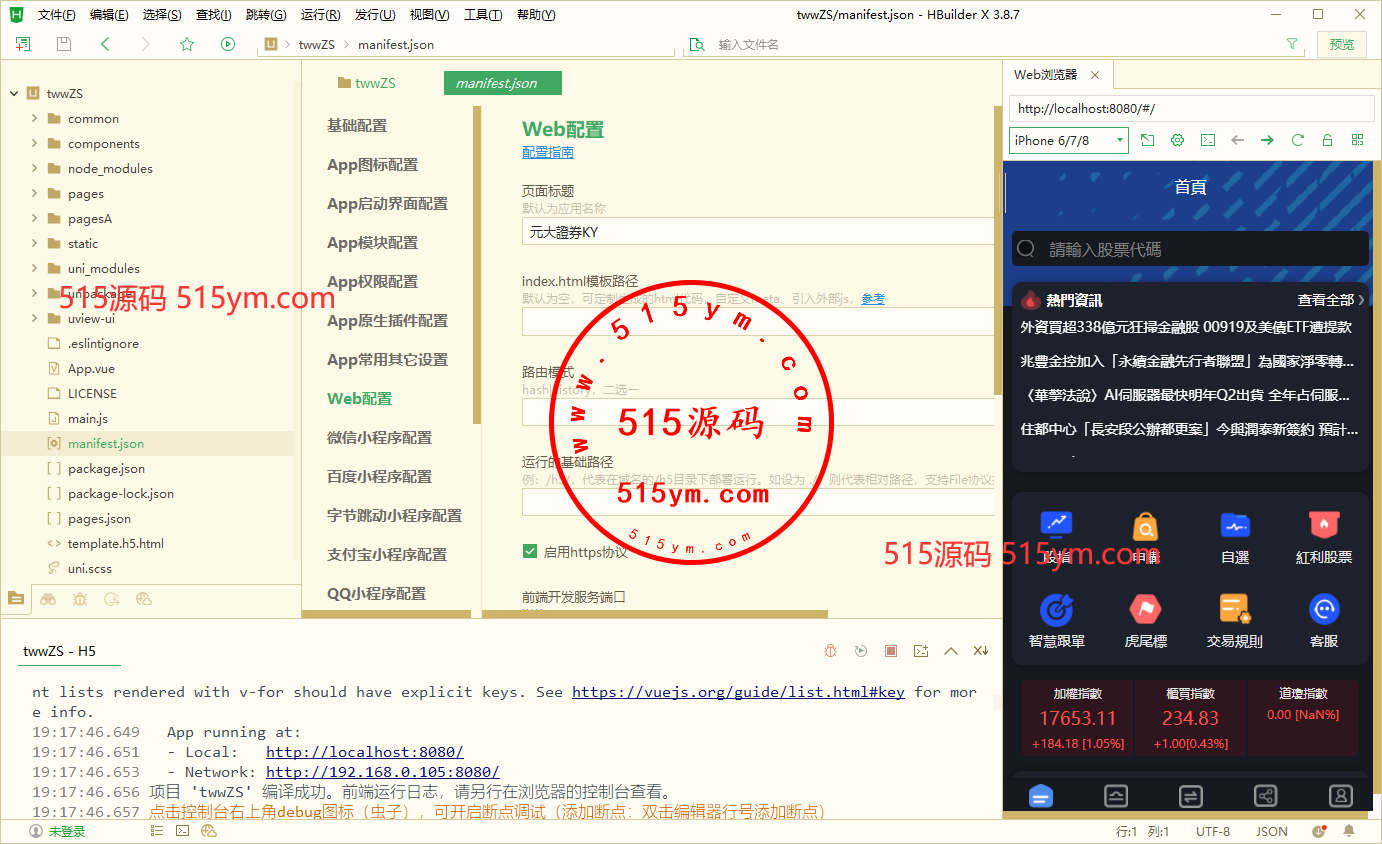Click the bookmark star icon in toolbar
This screenshot has height=844, width=1382.
click(x=187, y=44)
